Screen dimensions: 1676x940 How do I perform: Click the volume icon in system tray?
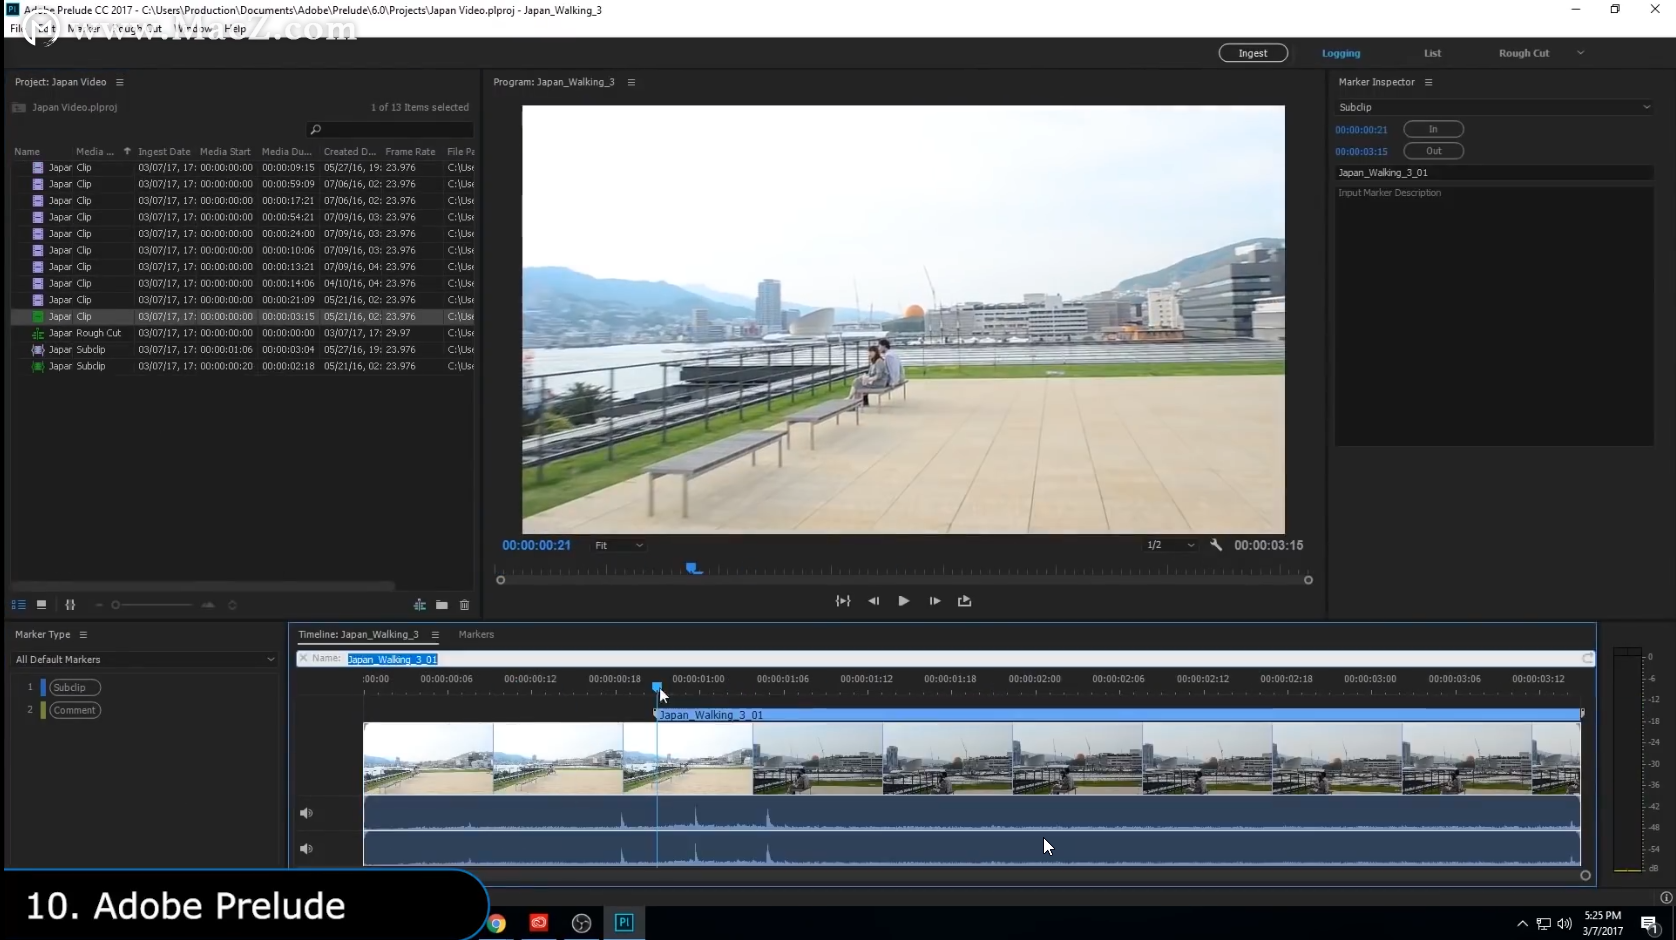[1565, 923]
